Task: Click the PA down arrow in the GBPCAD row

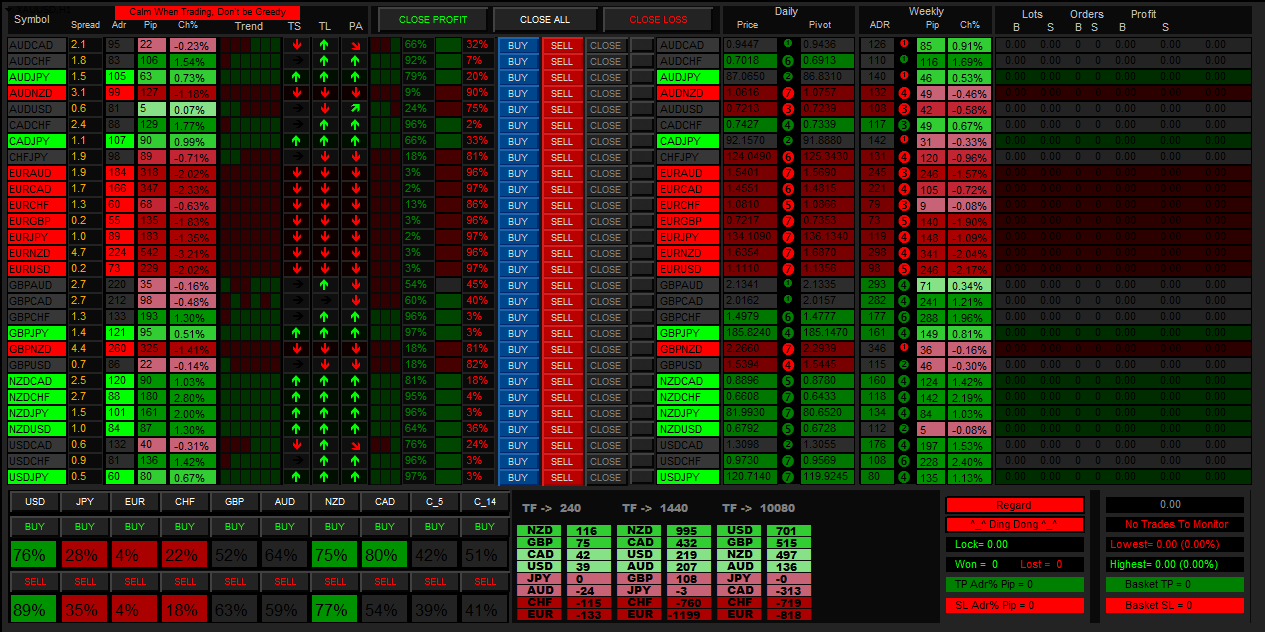Action: [355, 301]
